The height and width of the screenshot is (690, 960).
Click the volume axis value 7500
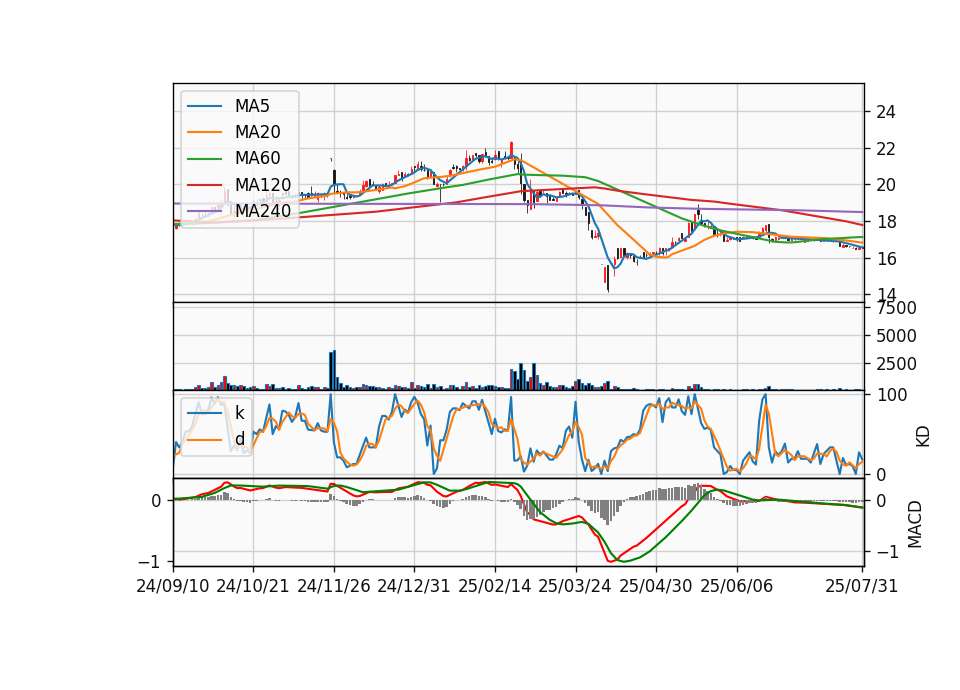[x=896, y=309]
